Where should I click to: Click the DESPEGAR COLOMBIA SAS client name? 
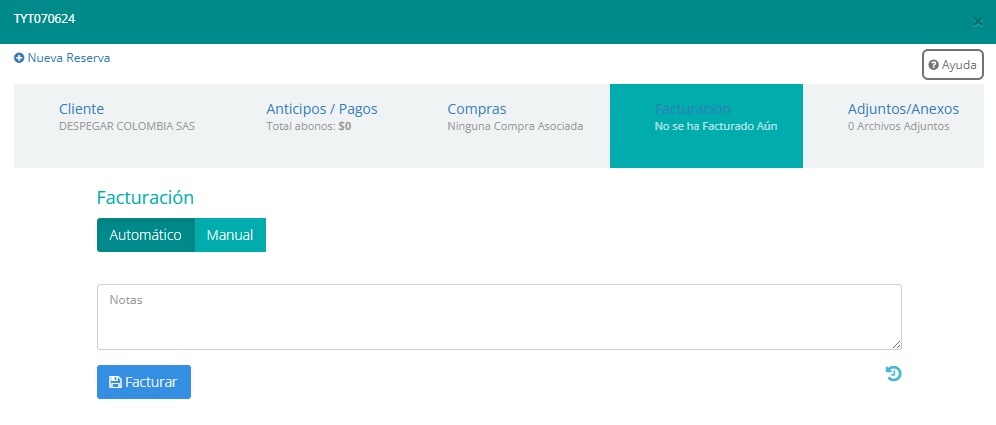coord(128,127)
